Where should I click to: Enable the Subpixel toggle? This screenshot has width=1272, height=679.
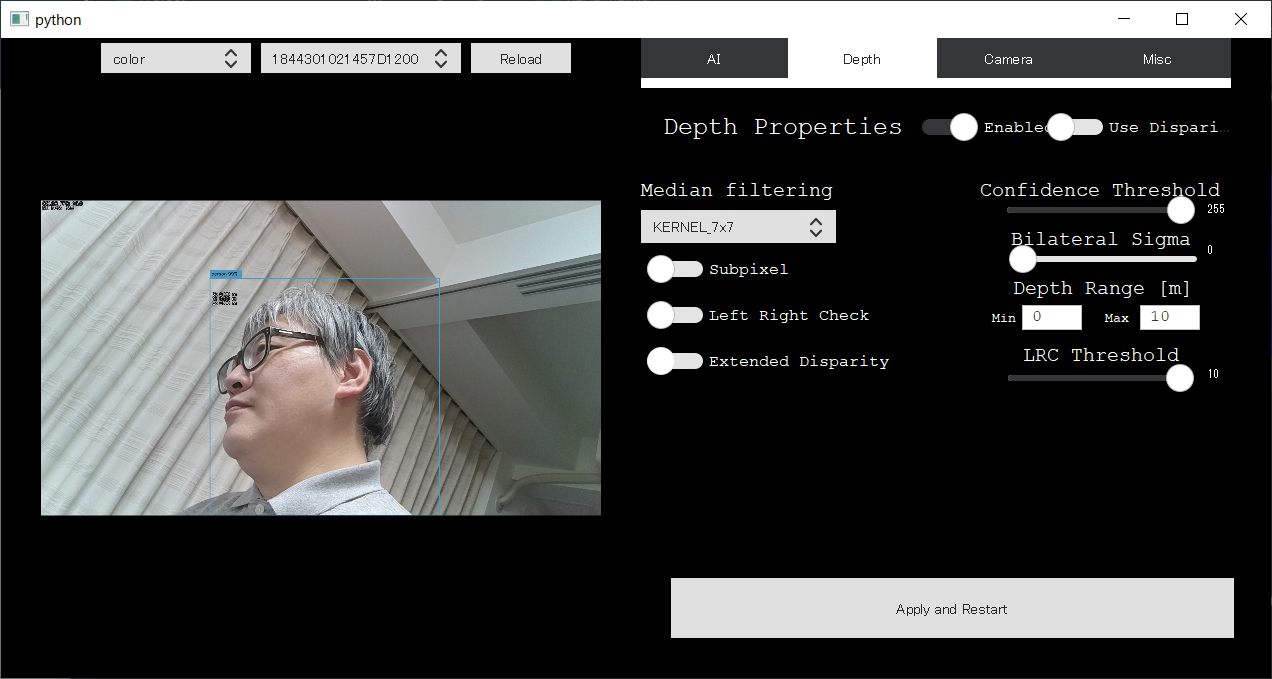675,269
